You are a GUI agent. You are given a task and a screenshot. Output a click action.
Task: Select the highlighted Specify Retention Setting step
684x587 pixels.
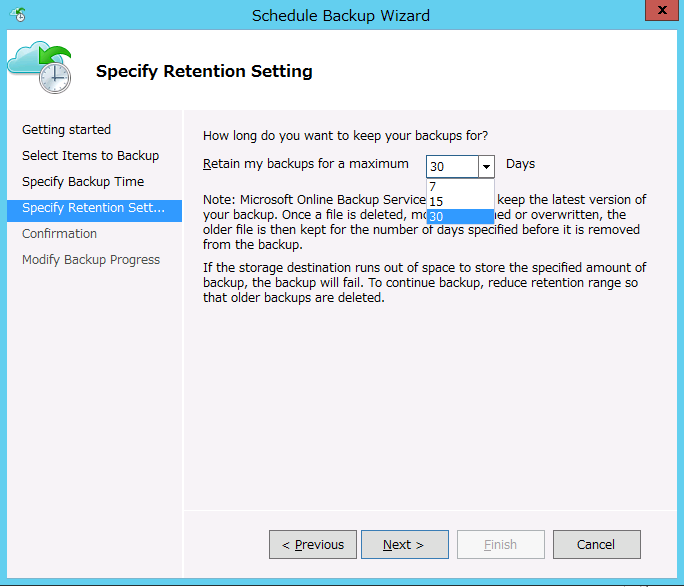93,208
